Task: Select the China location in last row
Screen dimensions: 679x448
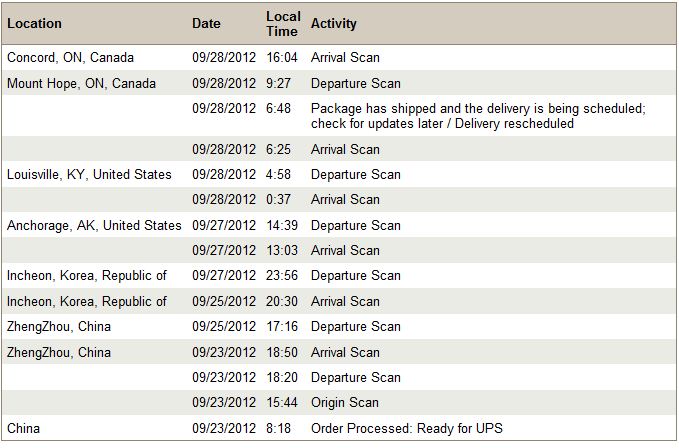Action: click(x=23, y=428)
